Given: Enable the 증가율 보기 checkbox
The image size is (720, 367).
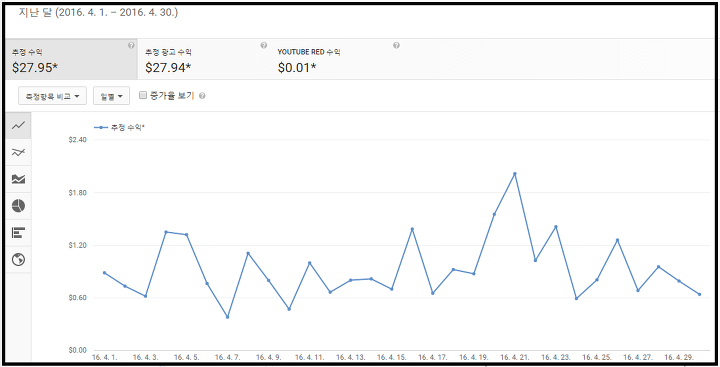Looking at the screenshot, I should tap(143, 95).
